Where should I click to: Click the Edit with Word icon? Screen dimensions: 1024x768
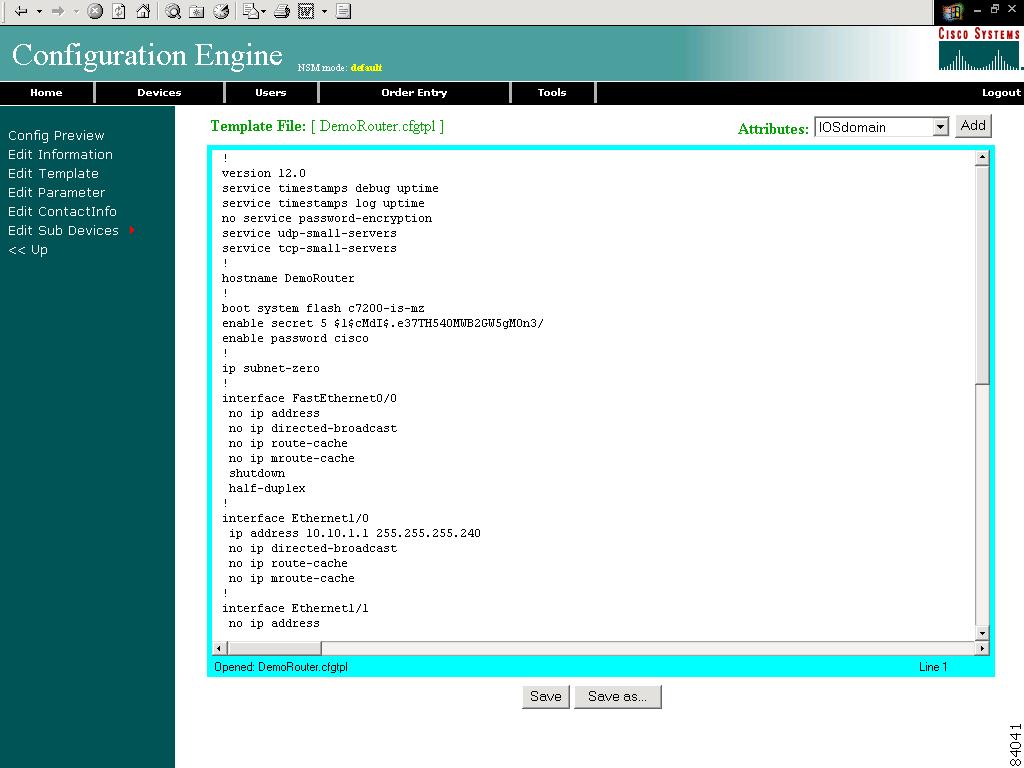(306, 11)
